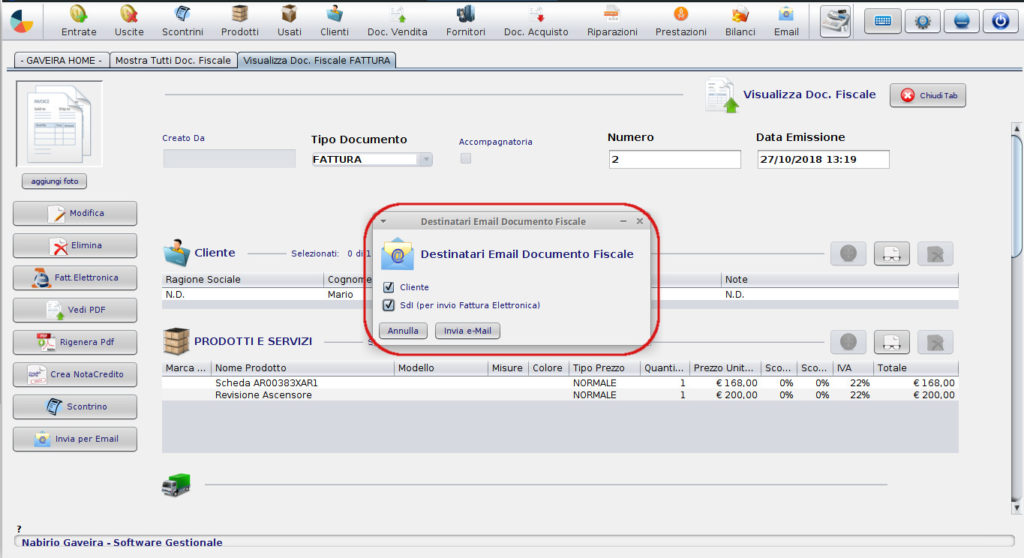This screenshot has height=558, width=1024.
Task: Click Annulla in the email dialog
Action: (403, 331)
